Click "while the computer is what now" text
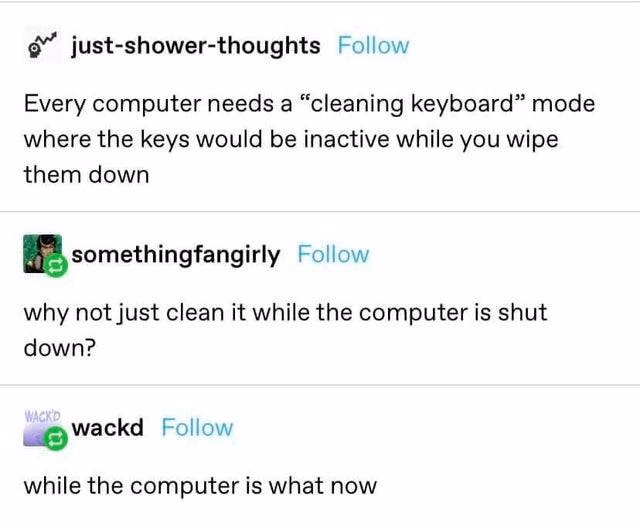The width and height of the screenshot is (640, 523). coord(200,486)
